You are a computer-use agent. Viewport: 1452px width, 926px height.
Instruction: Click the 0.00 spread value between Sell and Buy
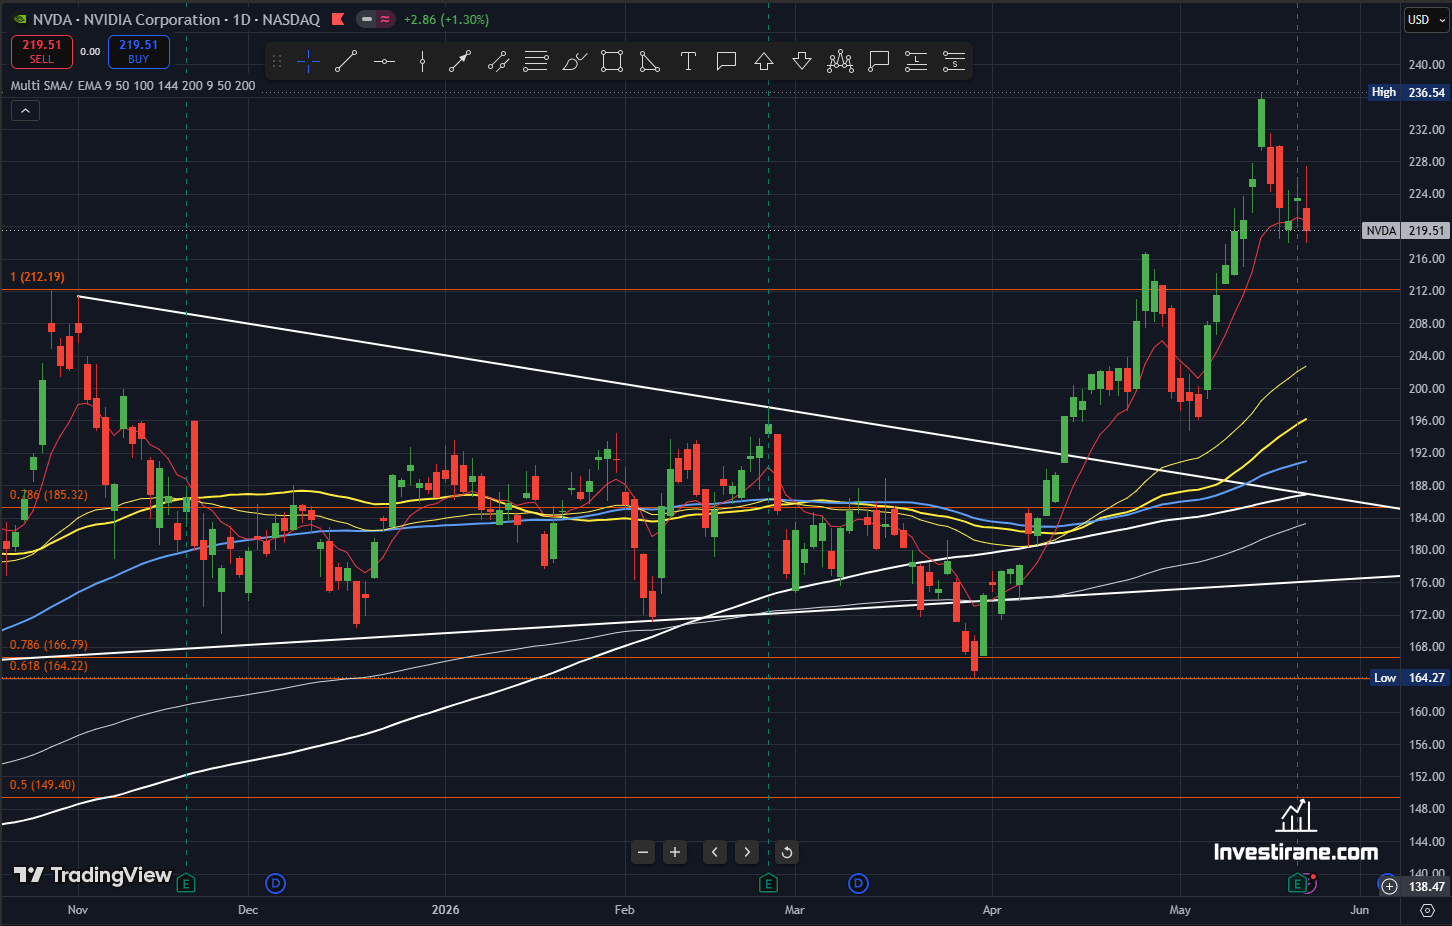coord(90,52)
